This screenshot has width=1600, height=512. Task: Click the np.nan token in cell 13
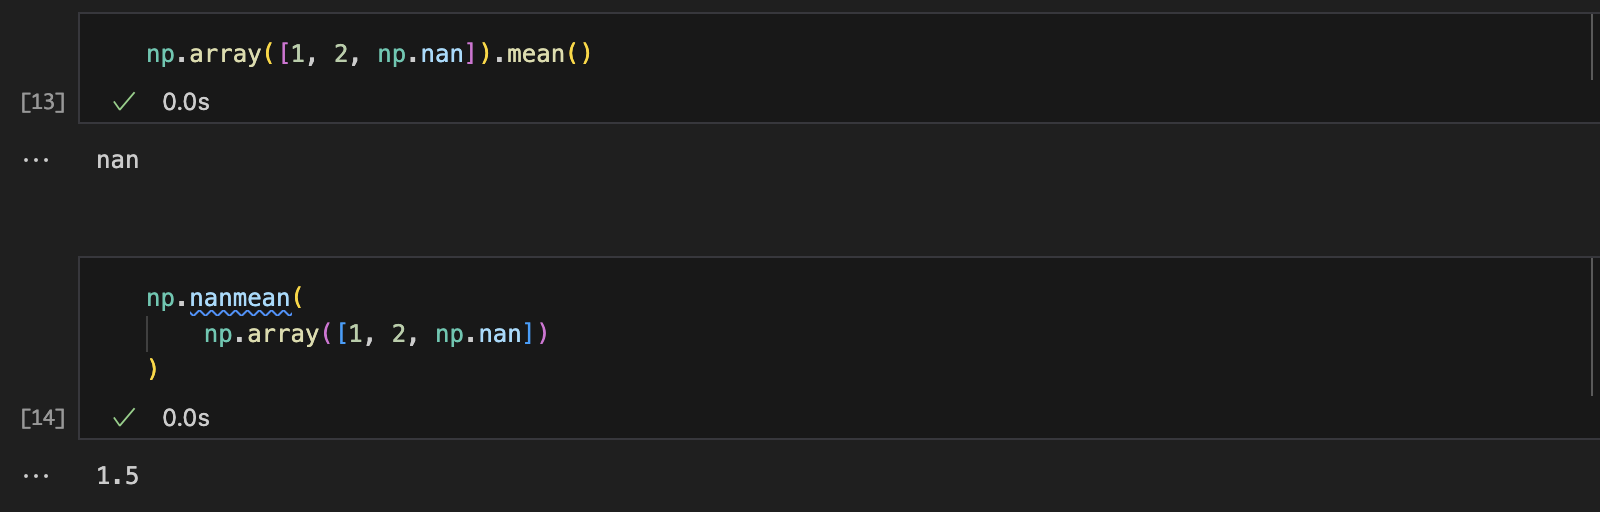pyautogui.click(x=421, y=54)
